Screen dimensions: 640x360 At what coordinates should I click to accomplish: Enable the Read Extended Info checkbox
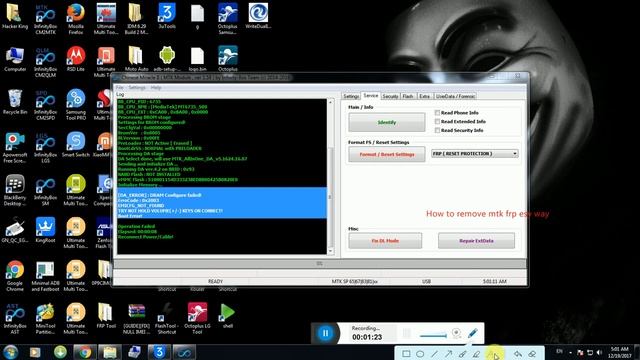point(437,122)
